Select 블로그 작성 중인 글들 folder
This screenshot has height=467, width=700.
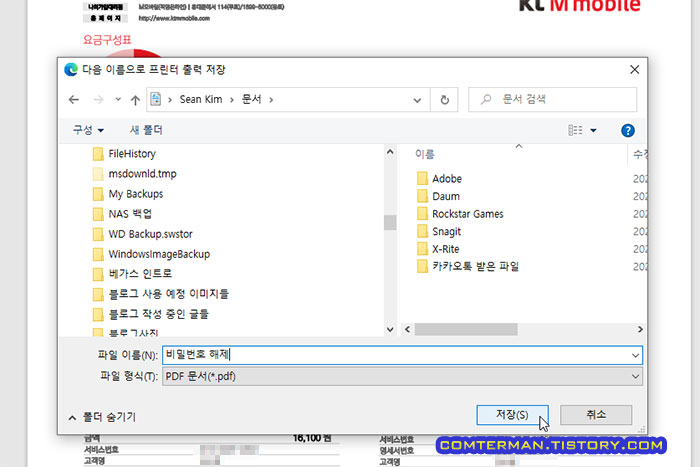(x=158, y=314)
